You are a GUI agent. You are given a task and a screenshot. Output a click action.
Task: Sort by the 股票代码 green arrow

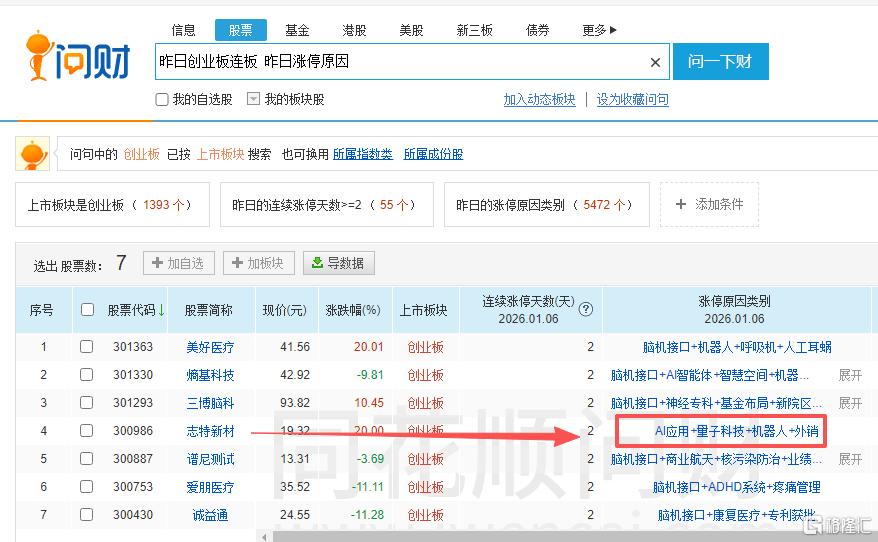point(161,310)
